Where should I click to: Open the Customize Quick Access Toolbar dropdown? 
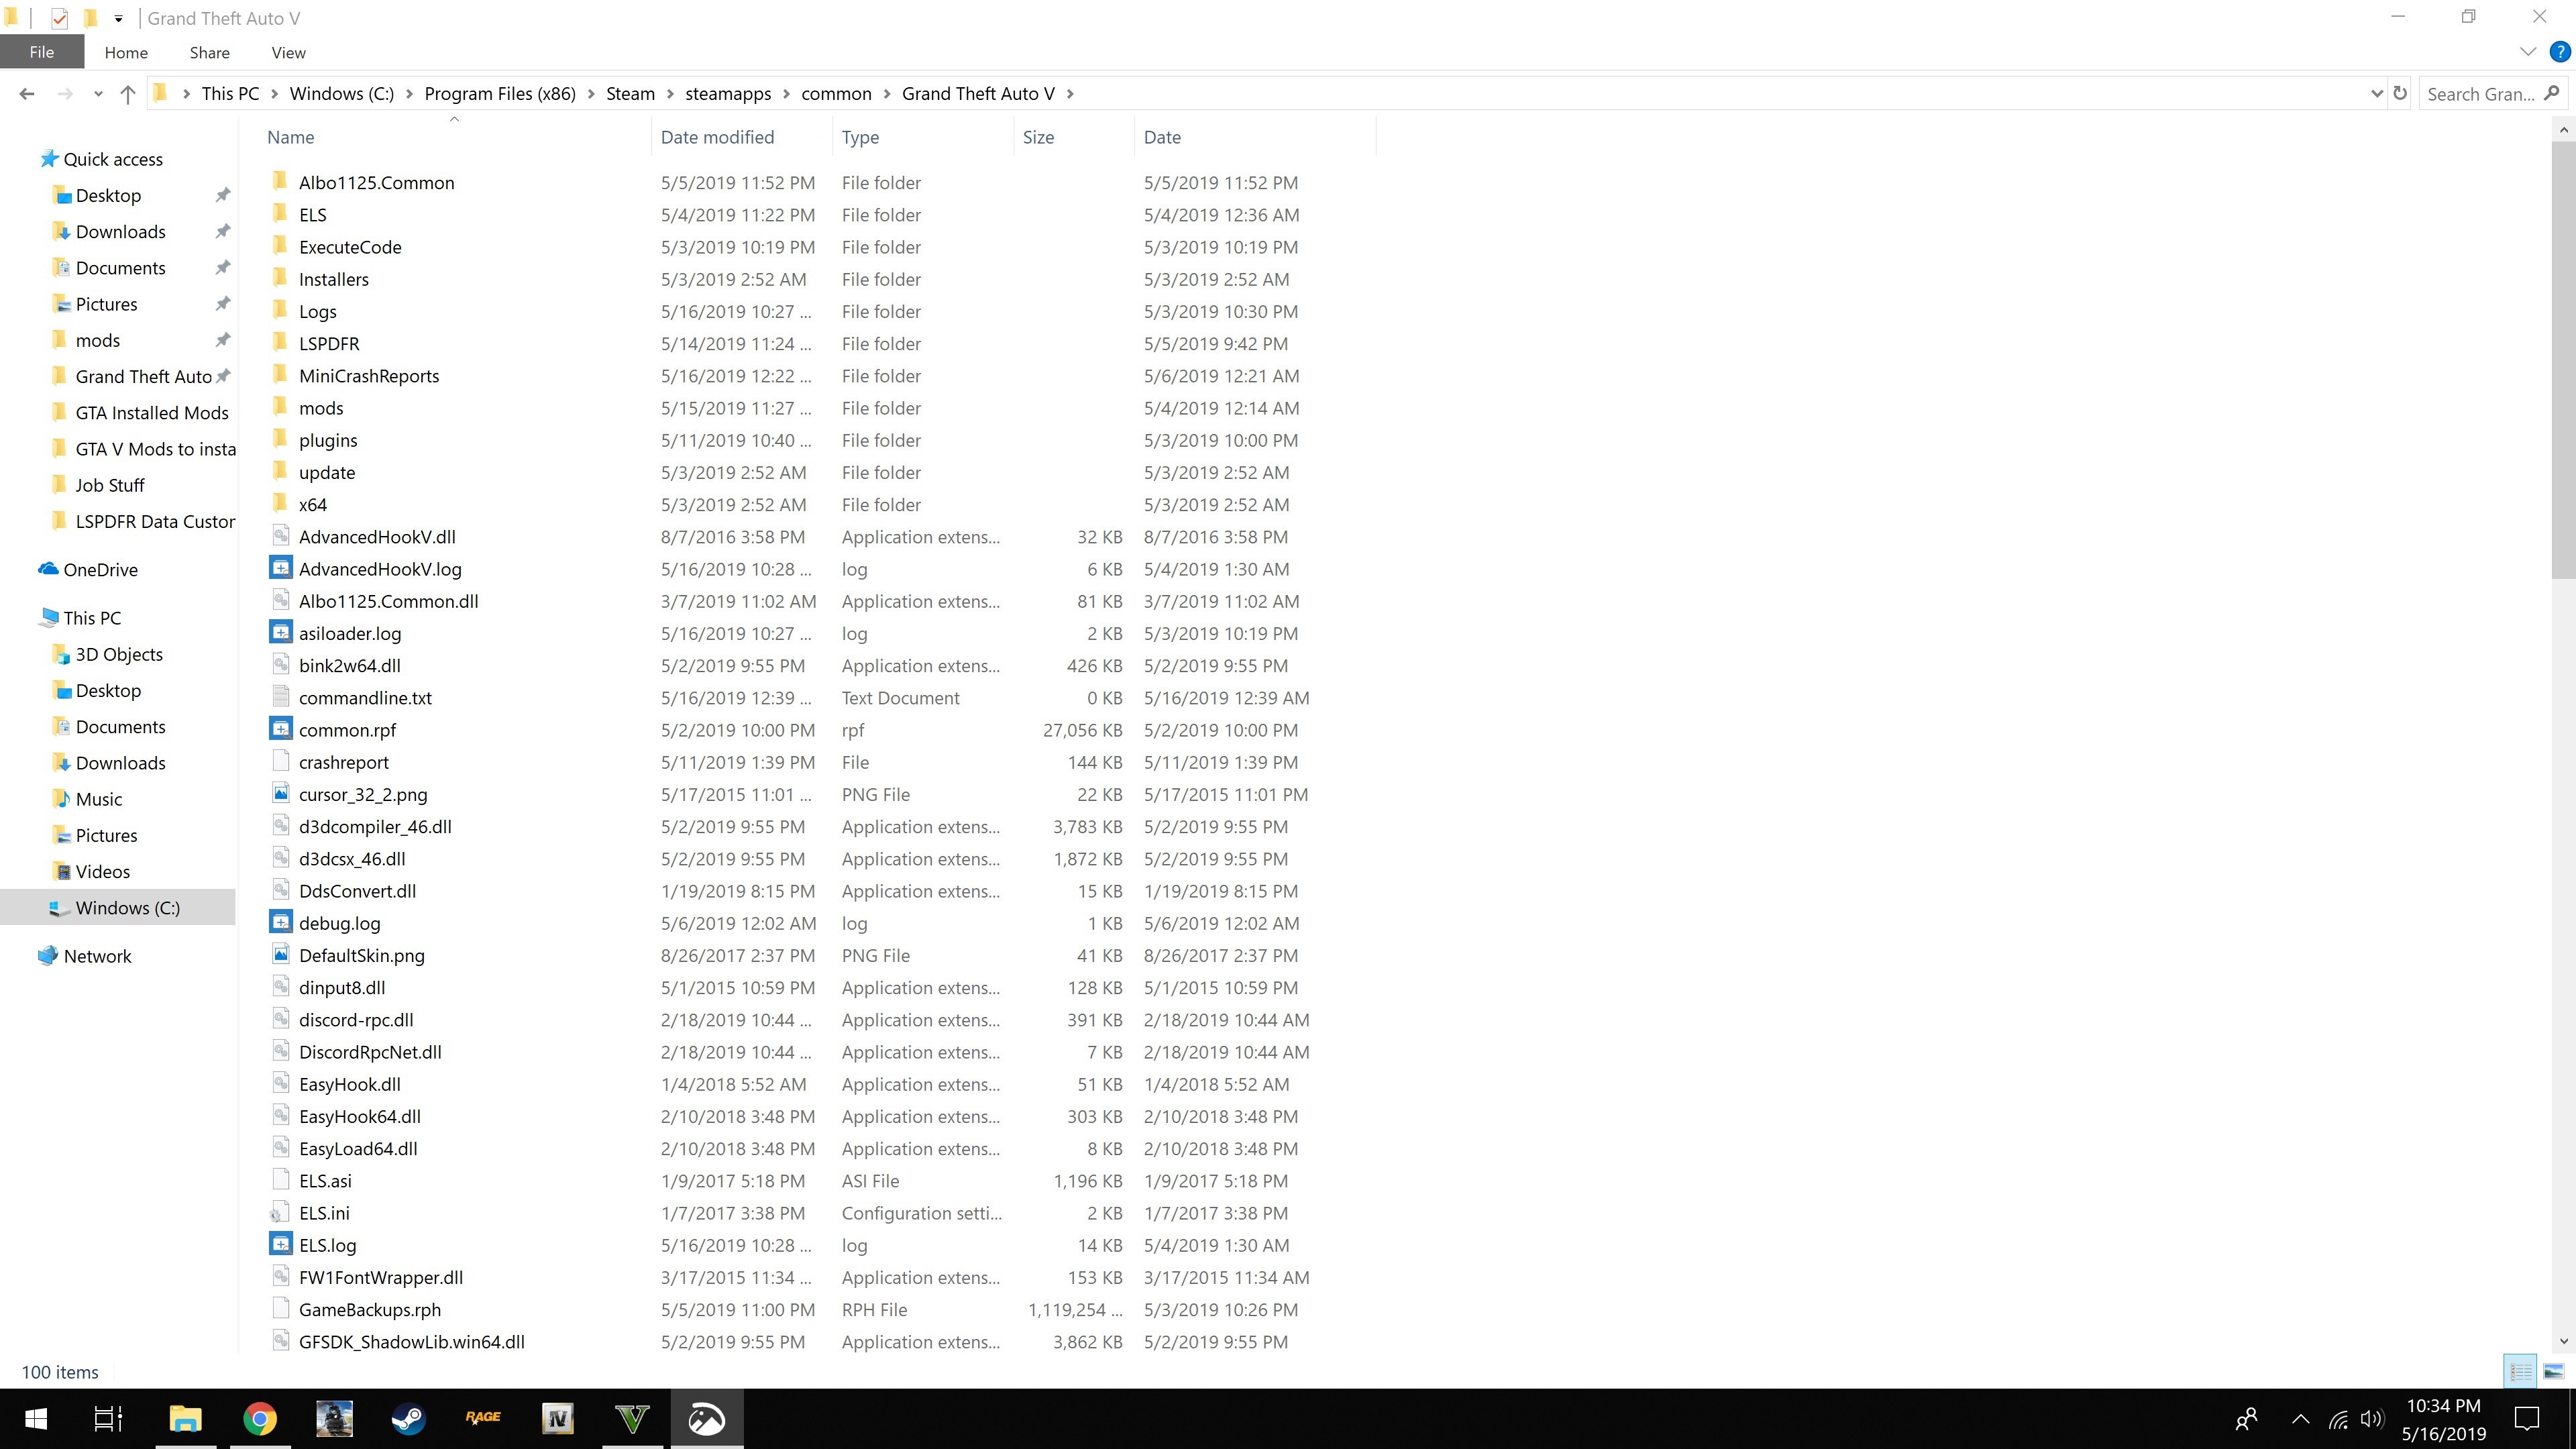coord(118,18)
